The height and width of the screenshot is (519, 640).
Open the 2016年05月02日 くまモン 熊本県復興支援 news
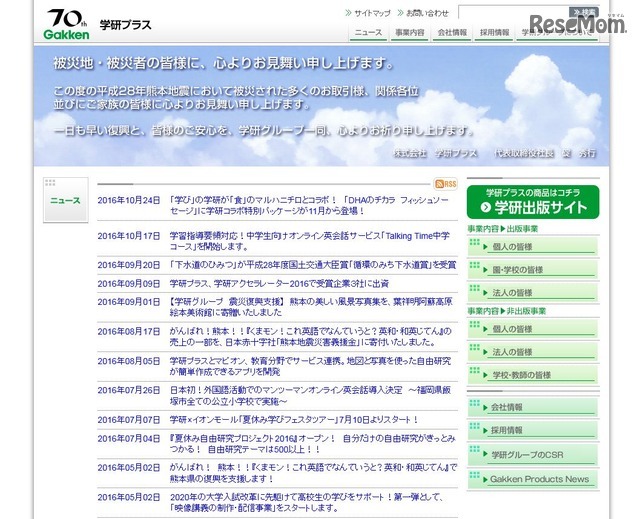[x=313, y=473]
